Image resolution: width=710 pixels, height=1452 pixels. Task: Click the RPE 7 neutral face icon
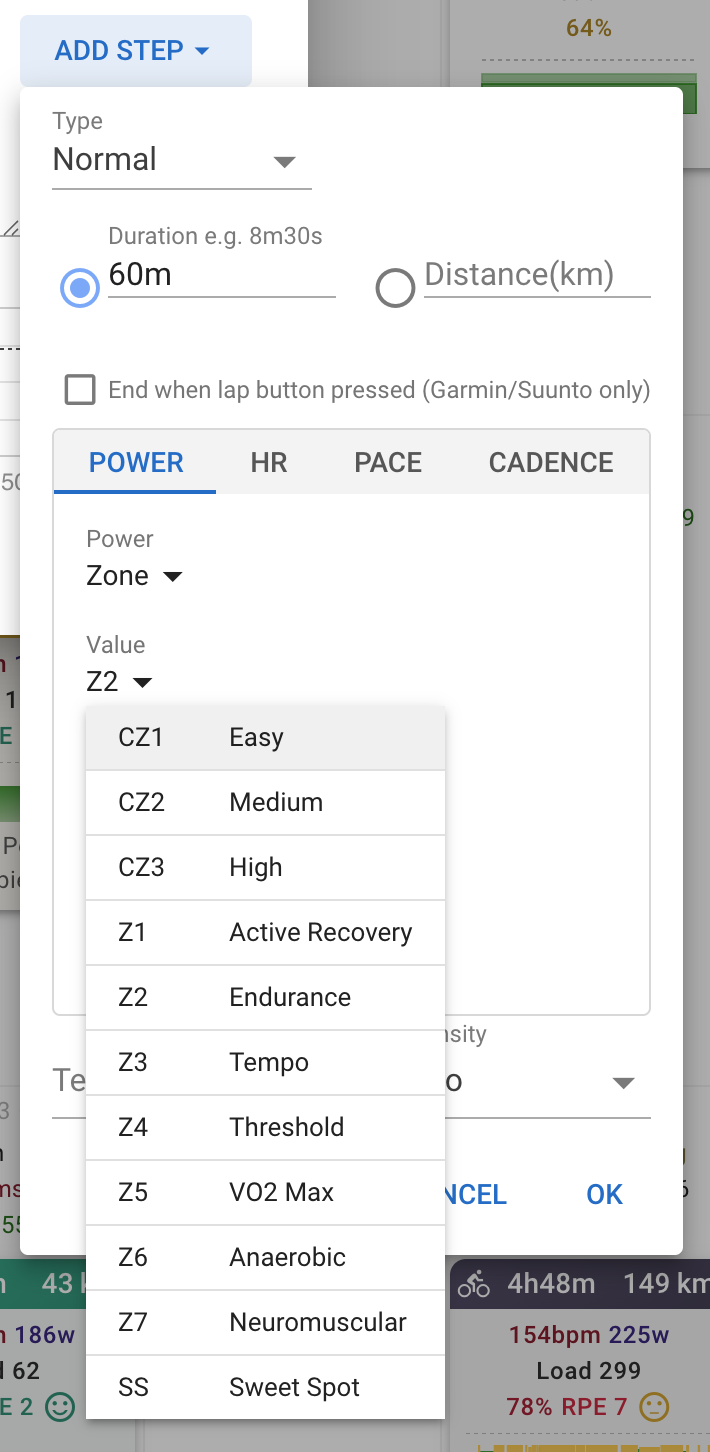point(654,1408)
